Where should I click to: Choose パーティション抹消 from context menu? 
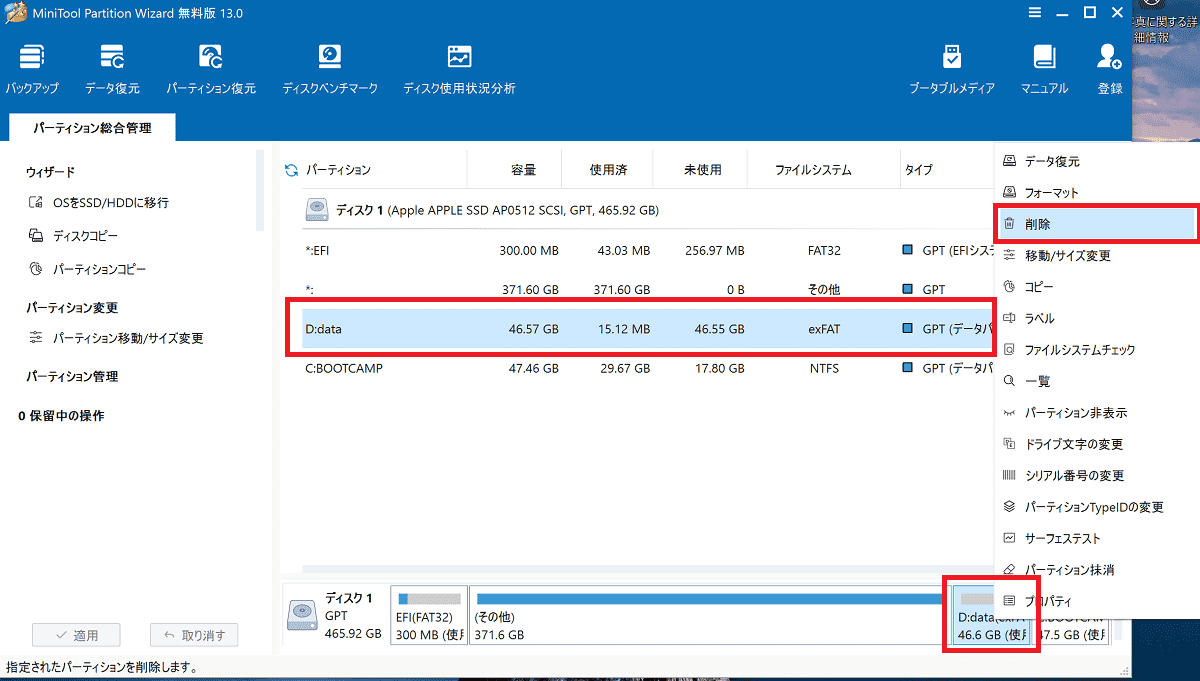click(x=1097, y=570)
